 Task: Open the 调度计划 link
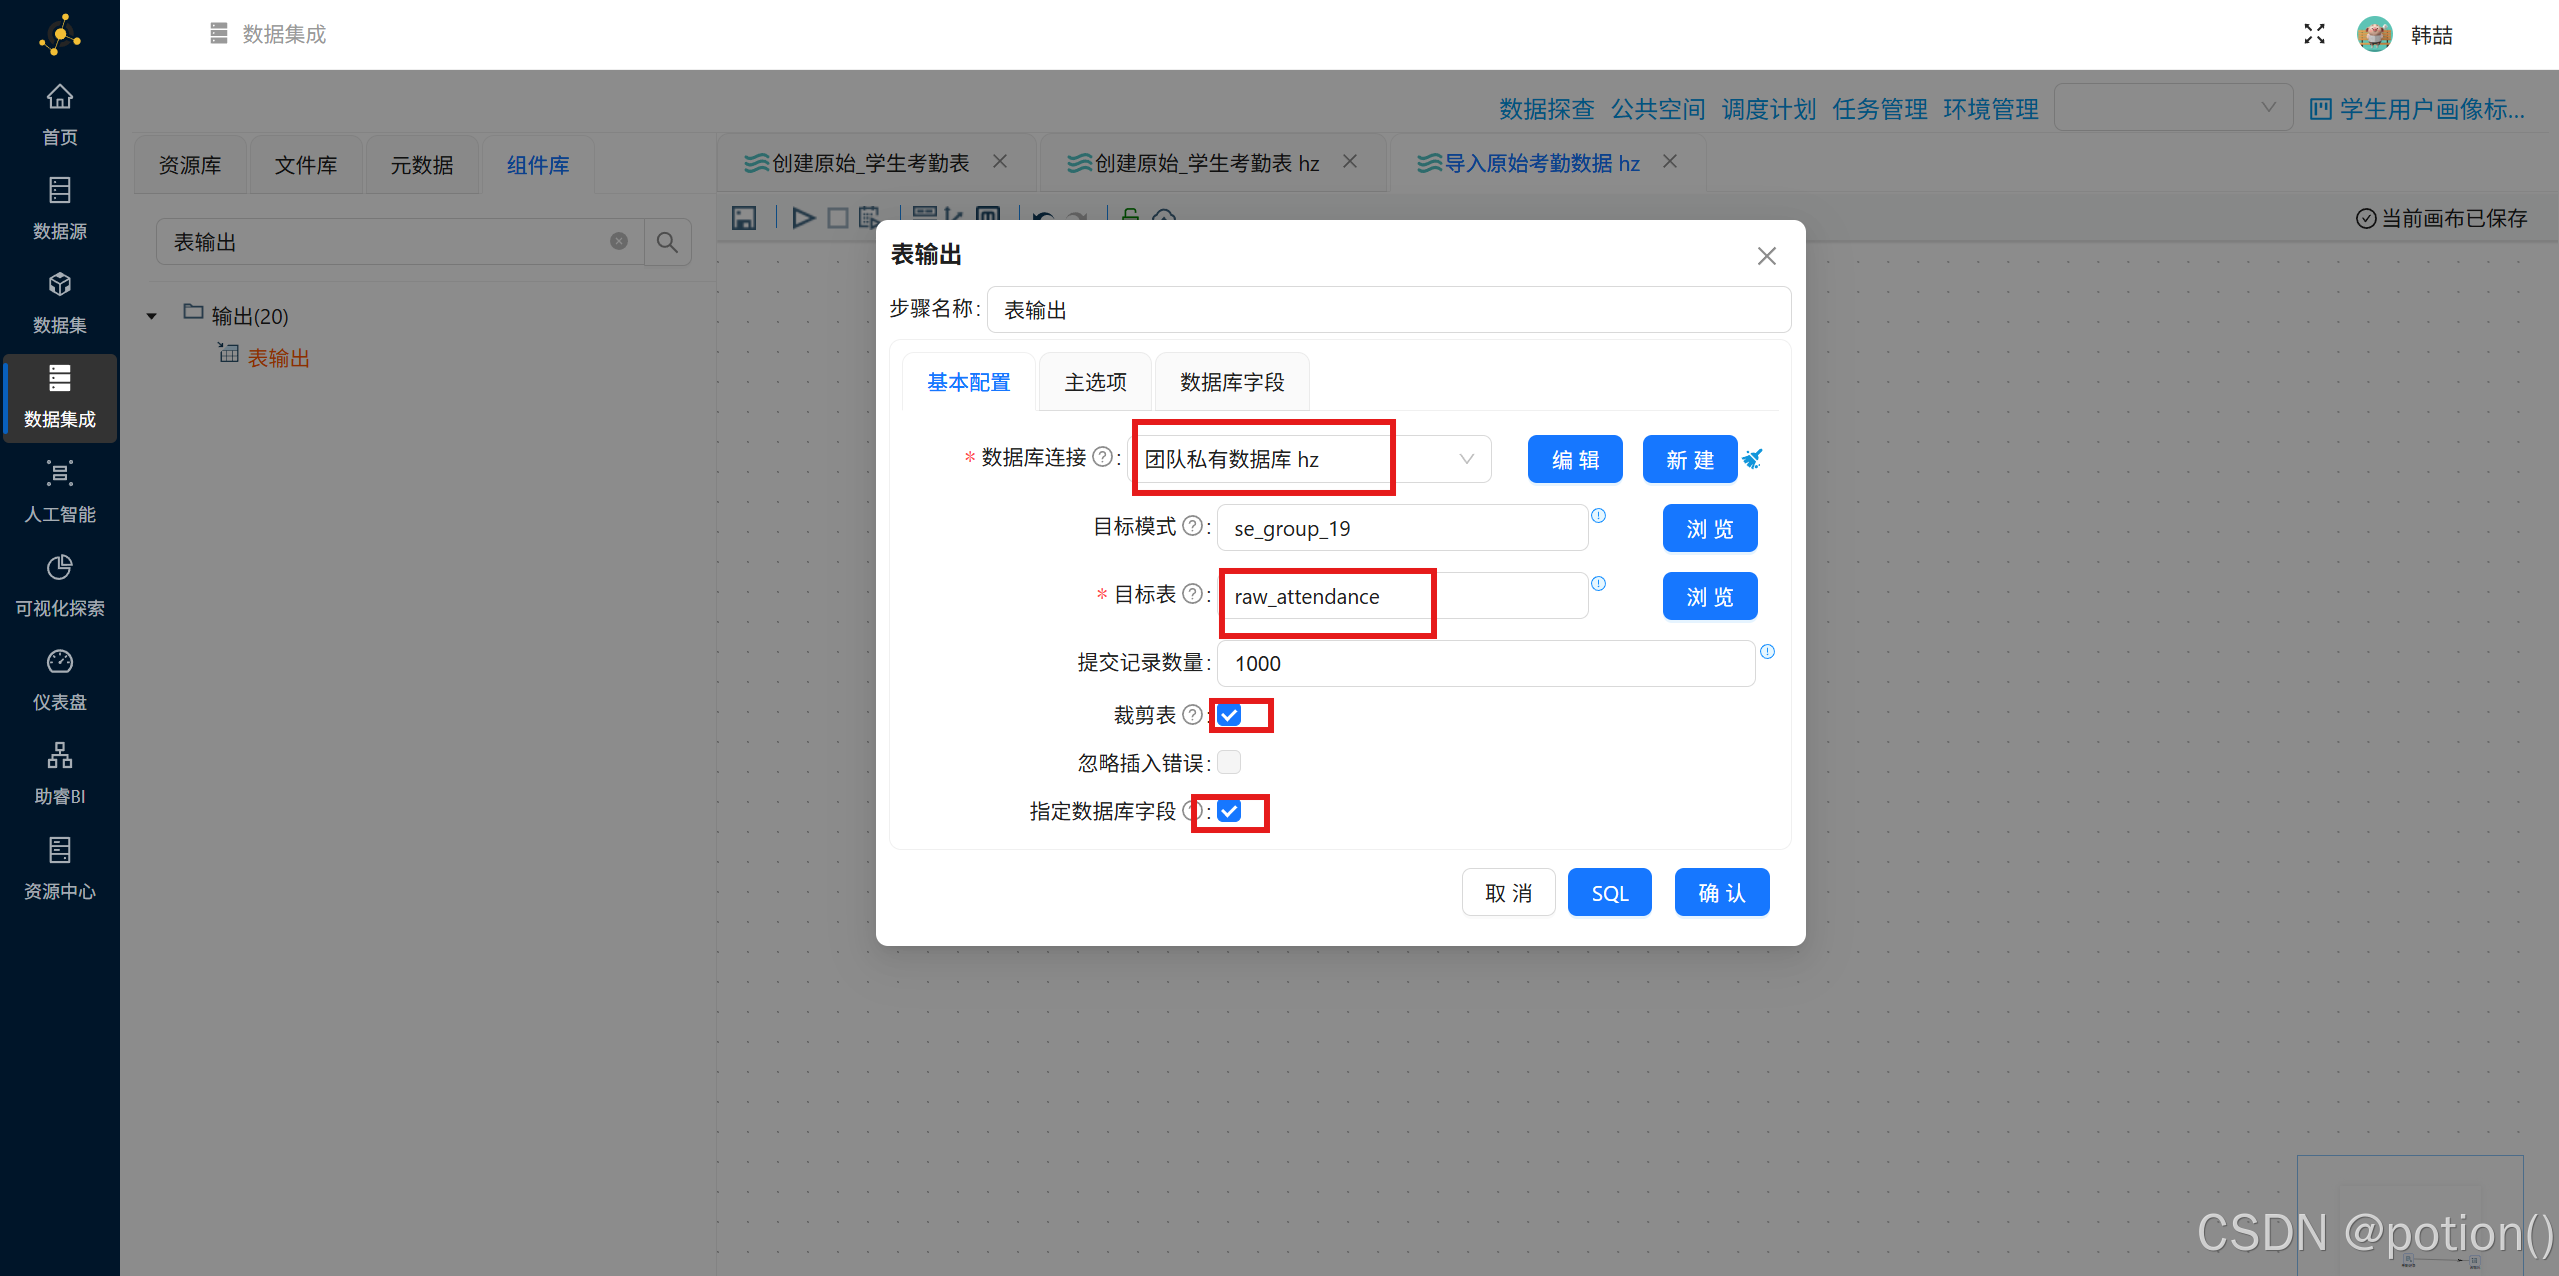[1768, 109]
